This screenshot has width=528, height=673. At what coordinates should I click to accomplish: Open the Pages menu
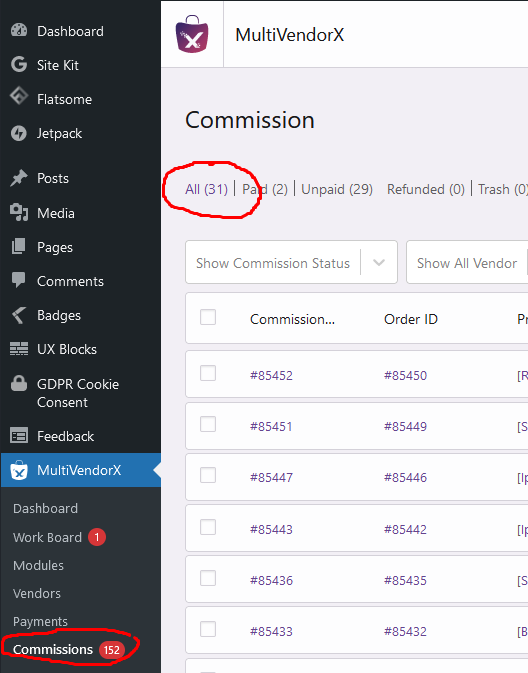pos(55,248)
